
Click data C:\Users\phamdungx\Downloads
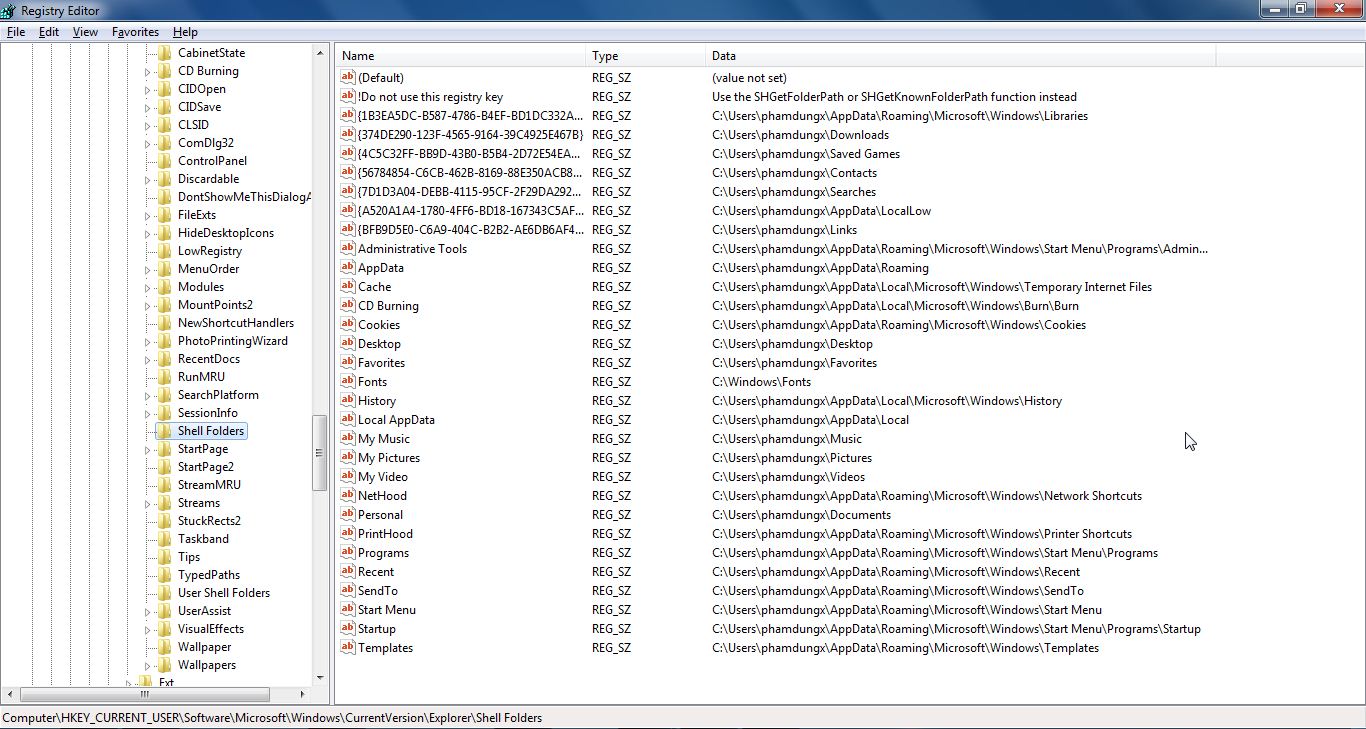point(800,135)
